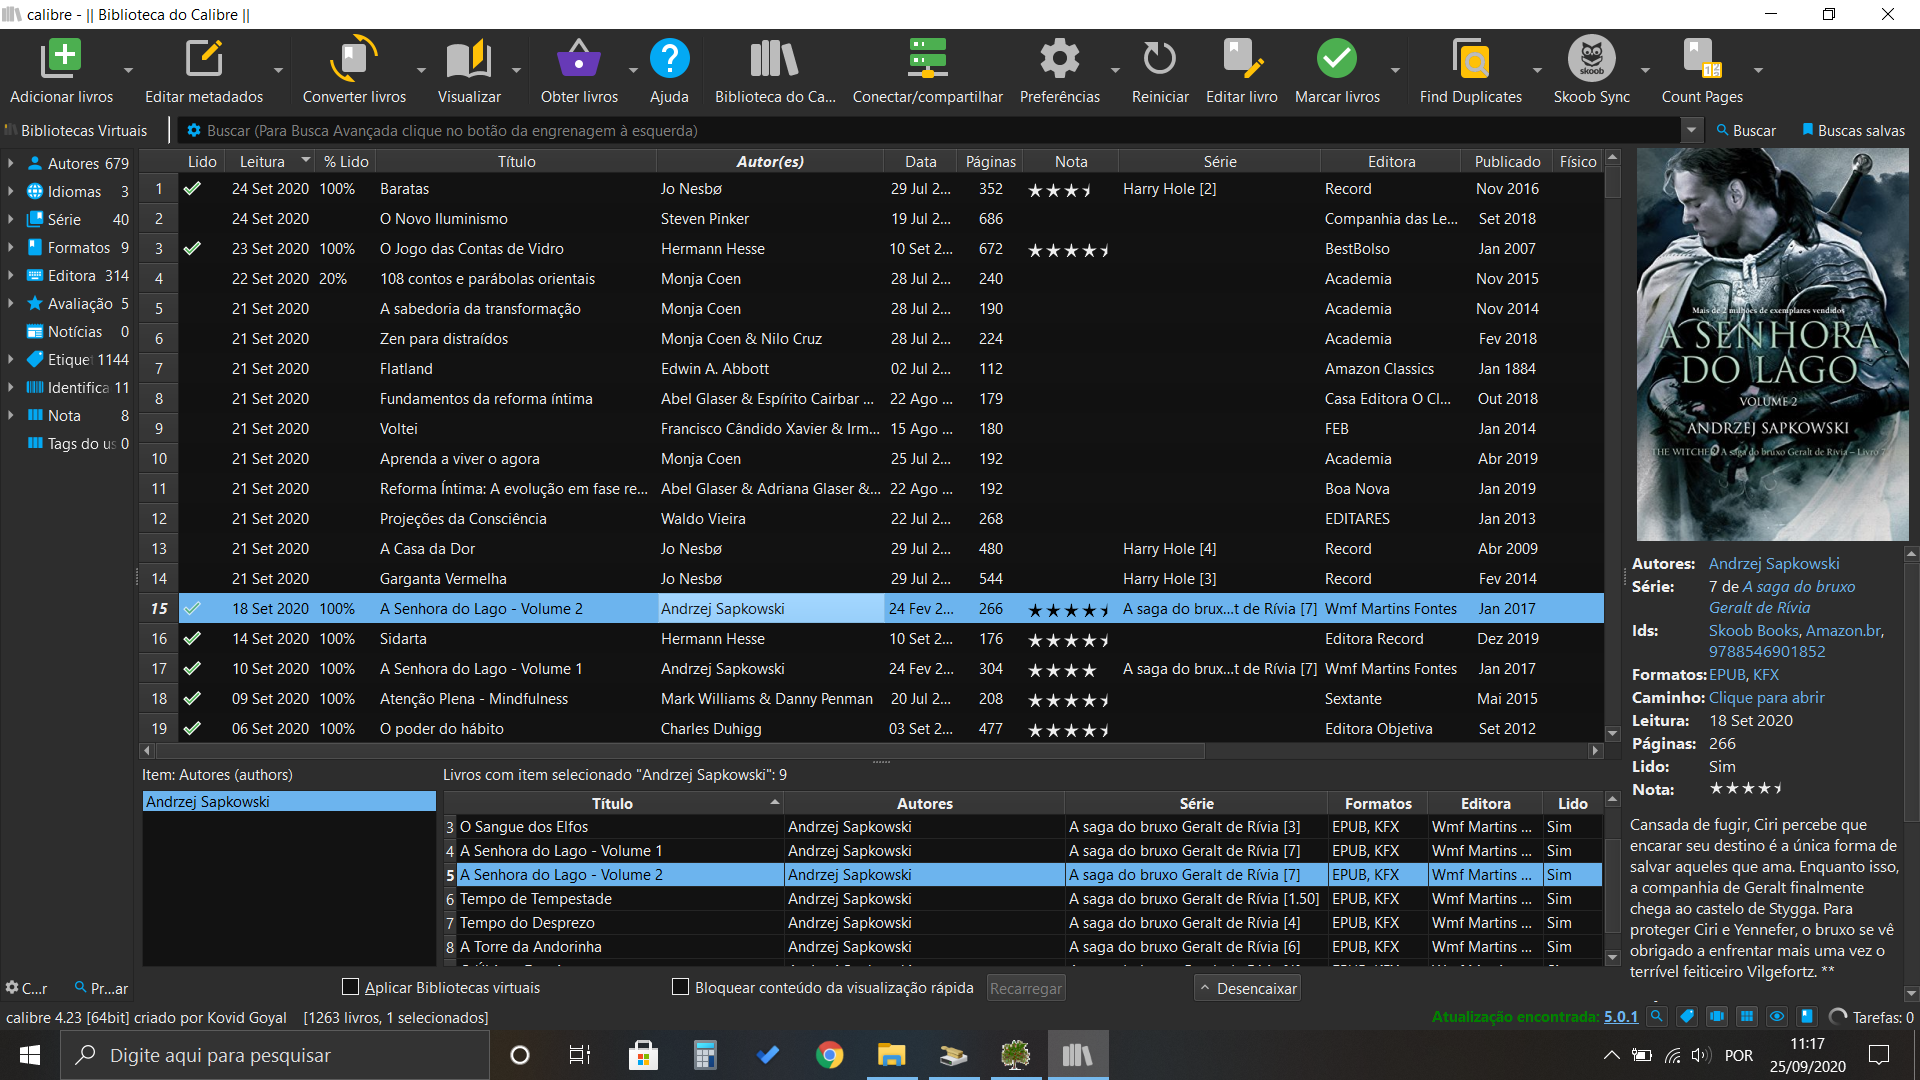This screenshot has width=1920, height=1080.
Task: Open search history dropdown arrow
Action: coord(1691,131)
